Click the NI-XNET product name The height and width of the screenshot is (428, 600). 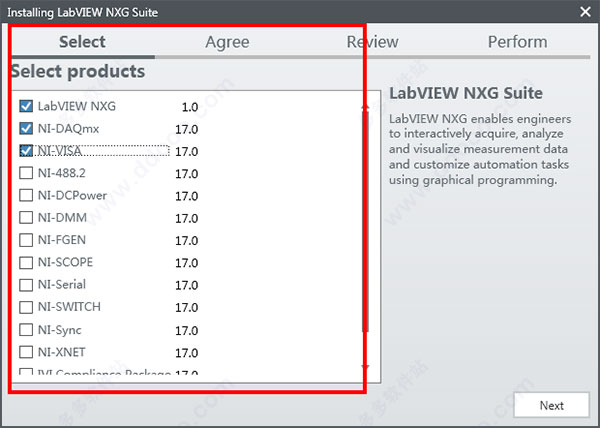point(61,352)
